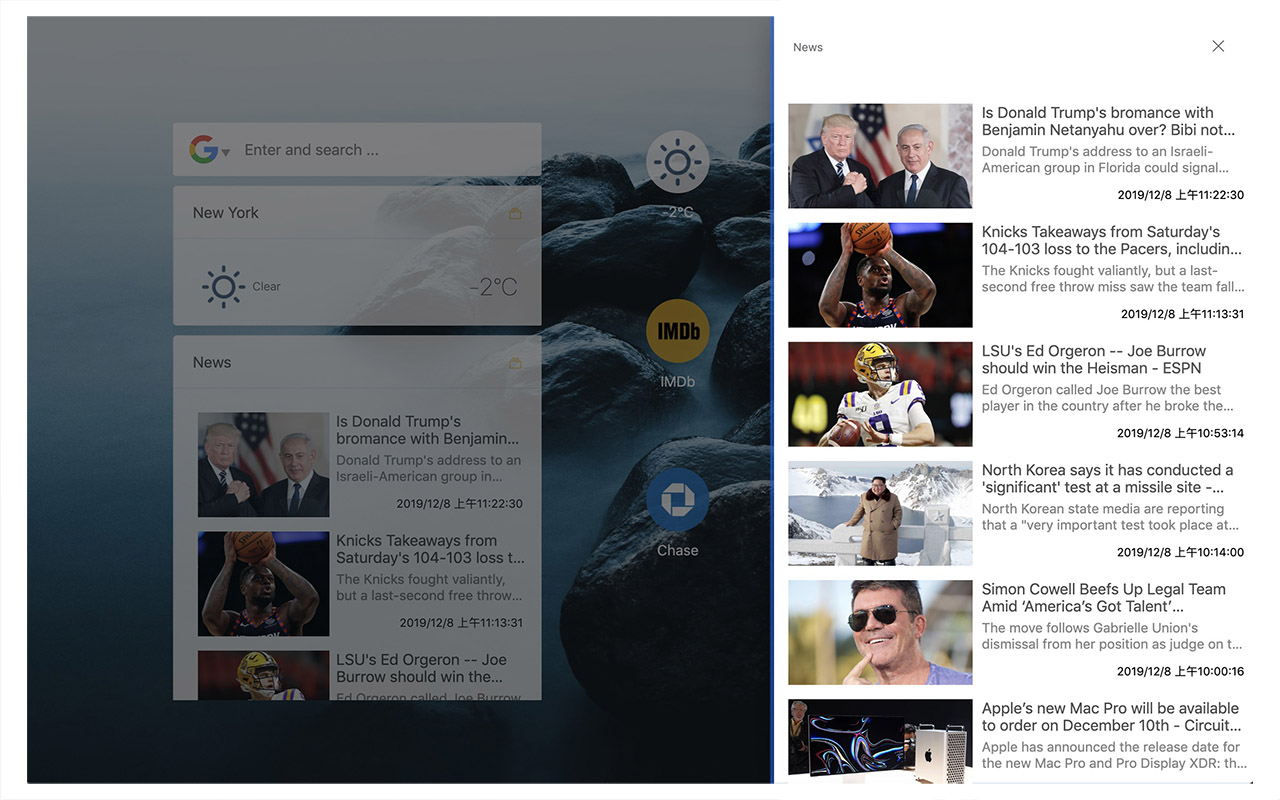
Task: Click the -2°C temperature in New York widget
Action: point(494,288)
